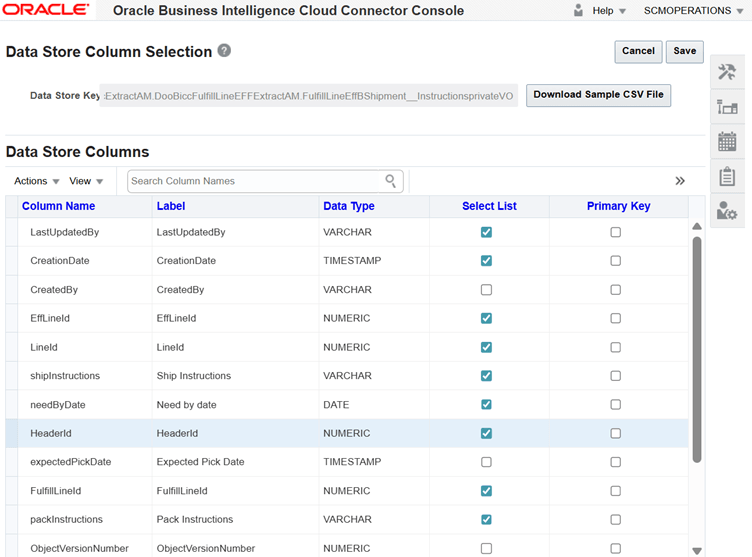This screenshot has width=752, height=557.
Task: Open the calendar schedule sidebar icon
Action: [727, 142]
